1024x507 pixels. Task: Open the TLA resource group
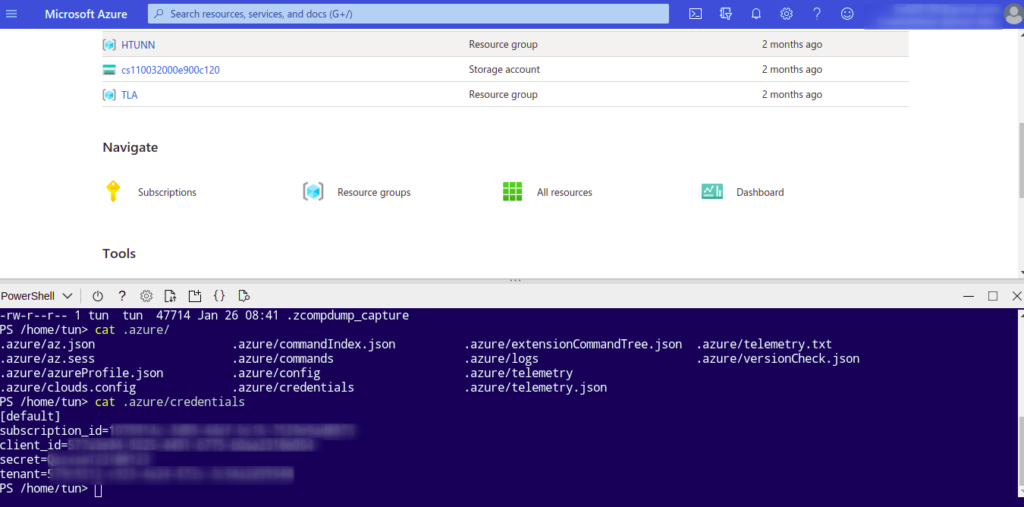tap(129, 95)
